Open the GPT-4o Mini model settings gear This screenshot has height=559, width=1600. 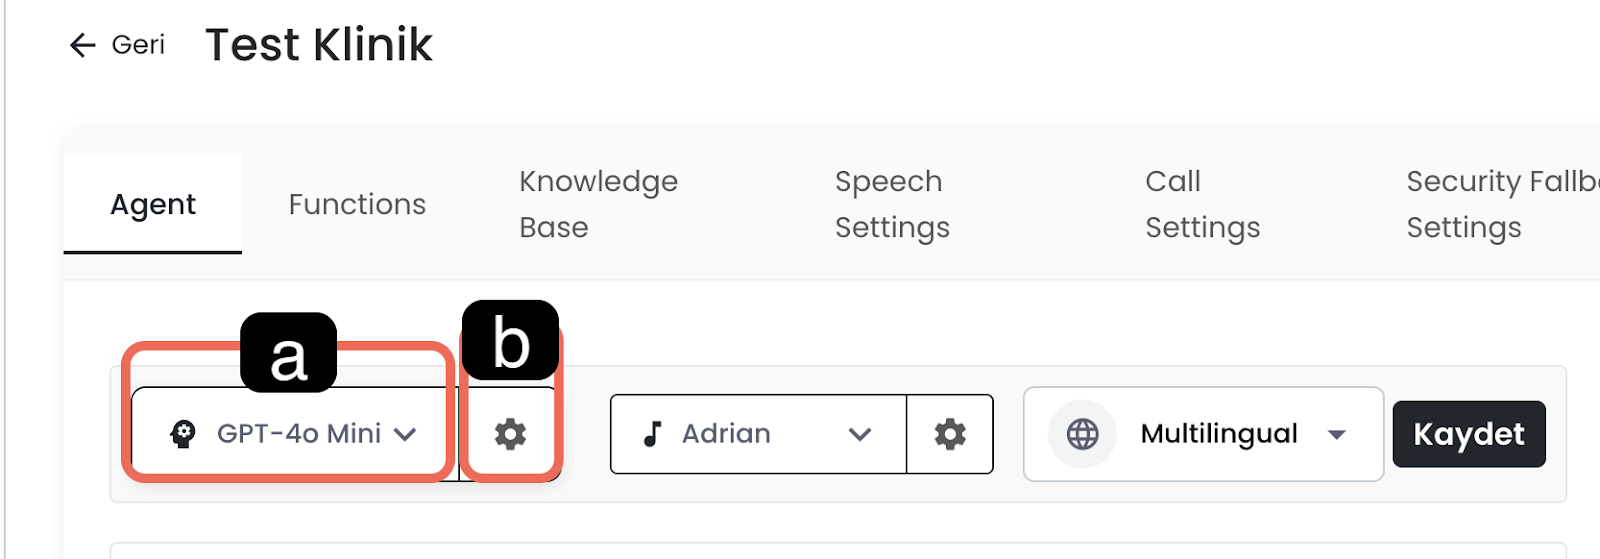510,434
